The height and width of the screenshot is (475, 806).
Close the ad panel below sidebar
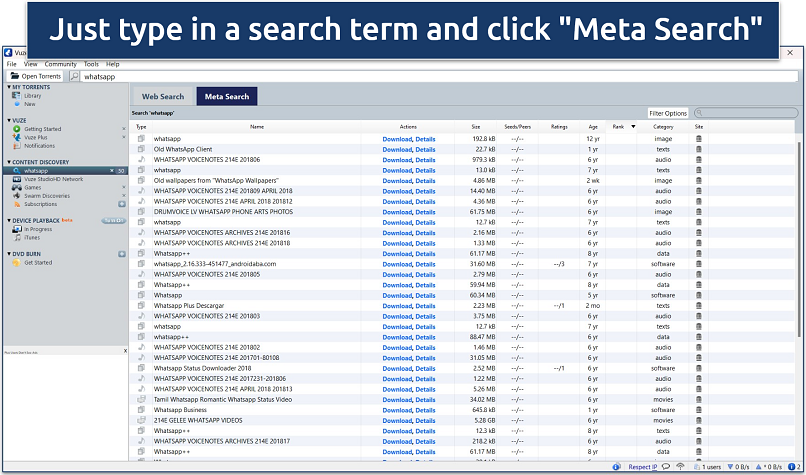click(x=125, y=351)
